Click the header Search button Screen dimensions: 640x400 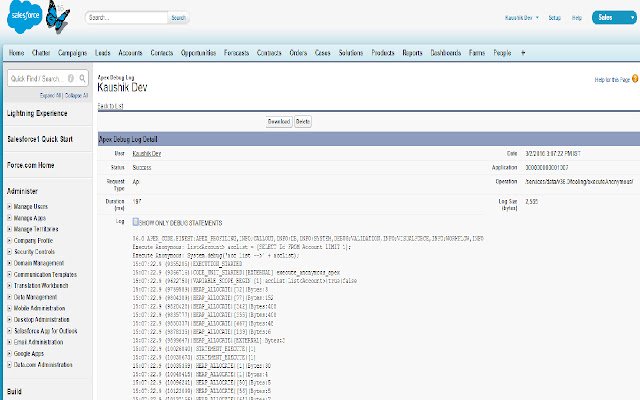178,18
